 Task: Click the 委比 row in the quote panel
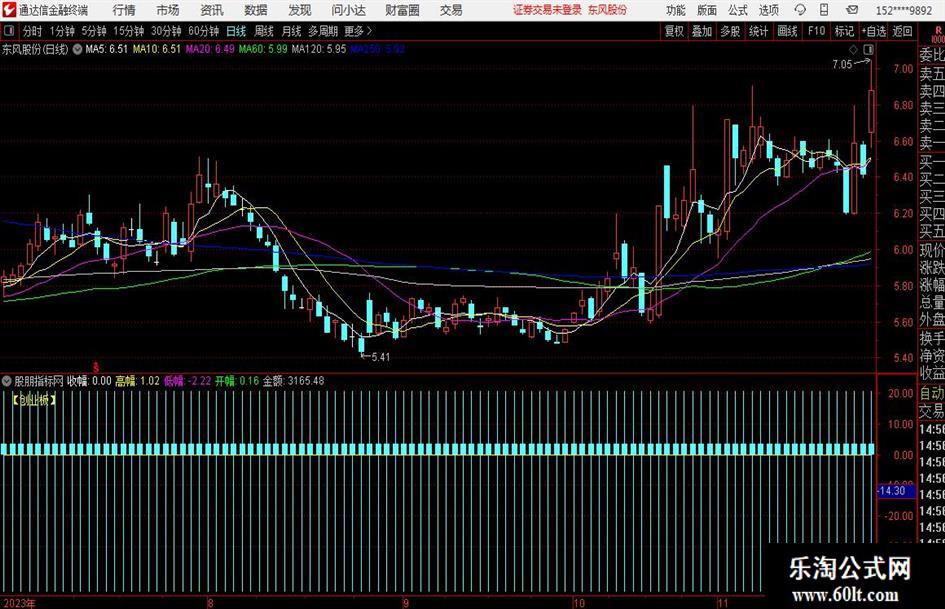[x=932, y=55]
